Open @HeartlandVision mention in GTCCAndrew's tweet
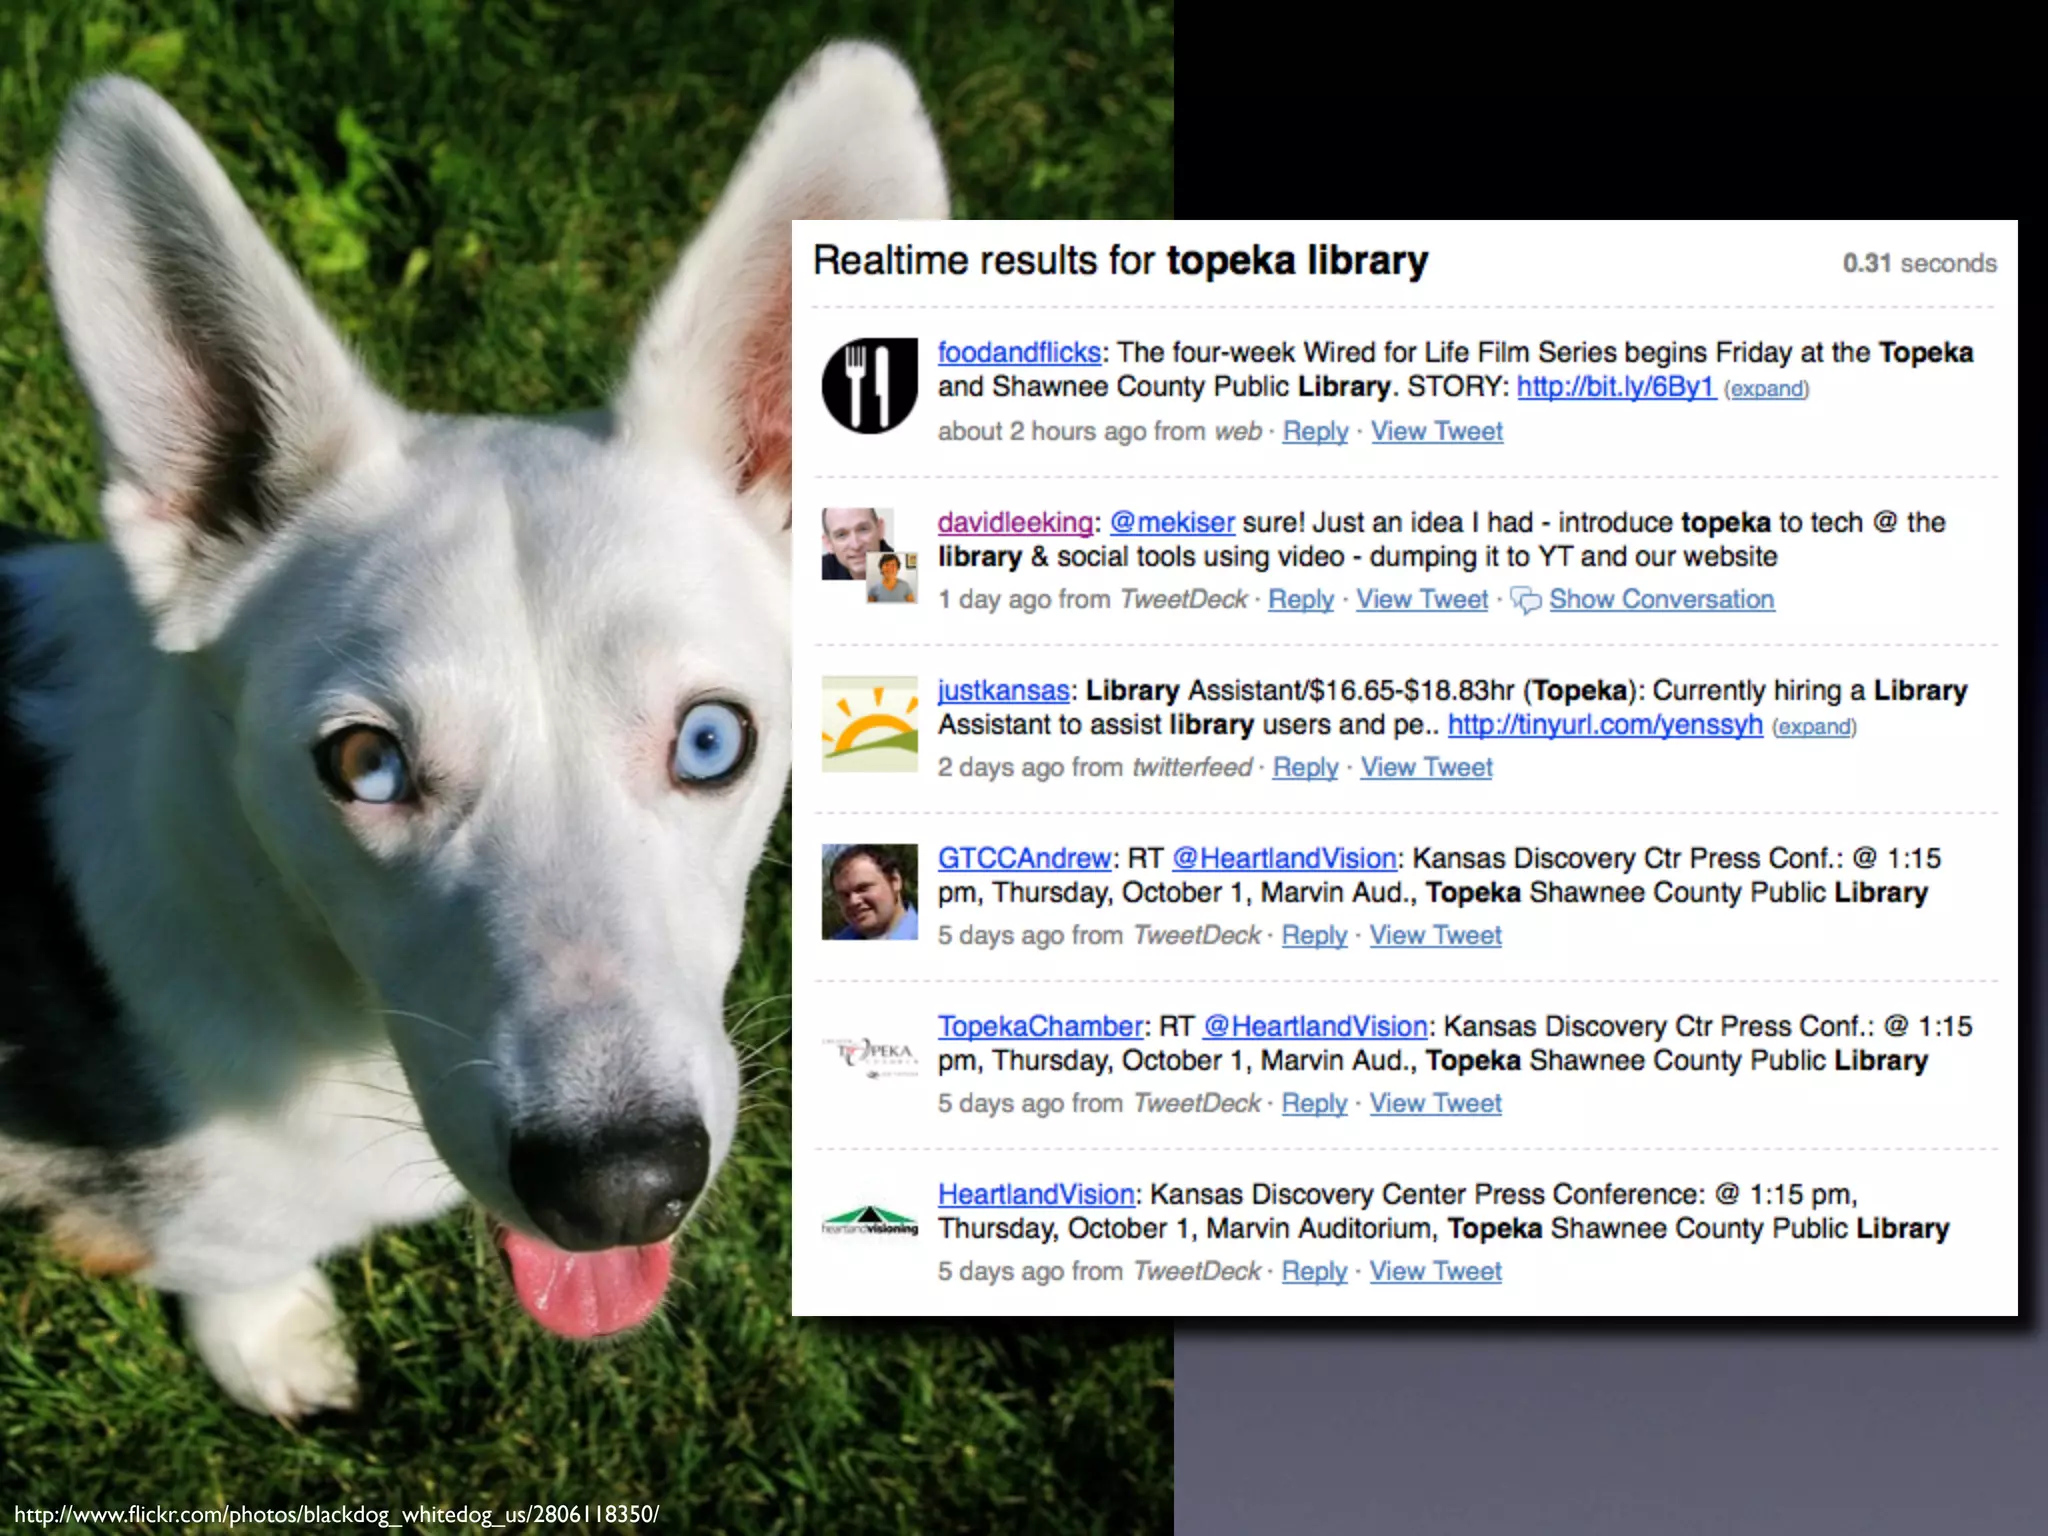The image size is (2048, 1536). (1284, 859)
